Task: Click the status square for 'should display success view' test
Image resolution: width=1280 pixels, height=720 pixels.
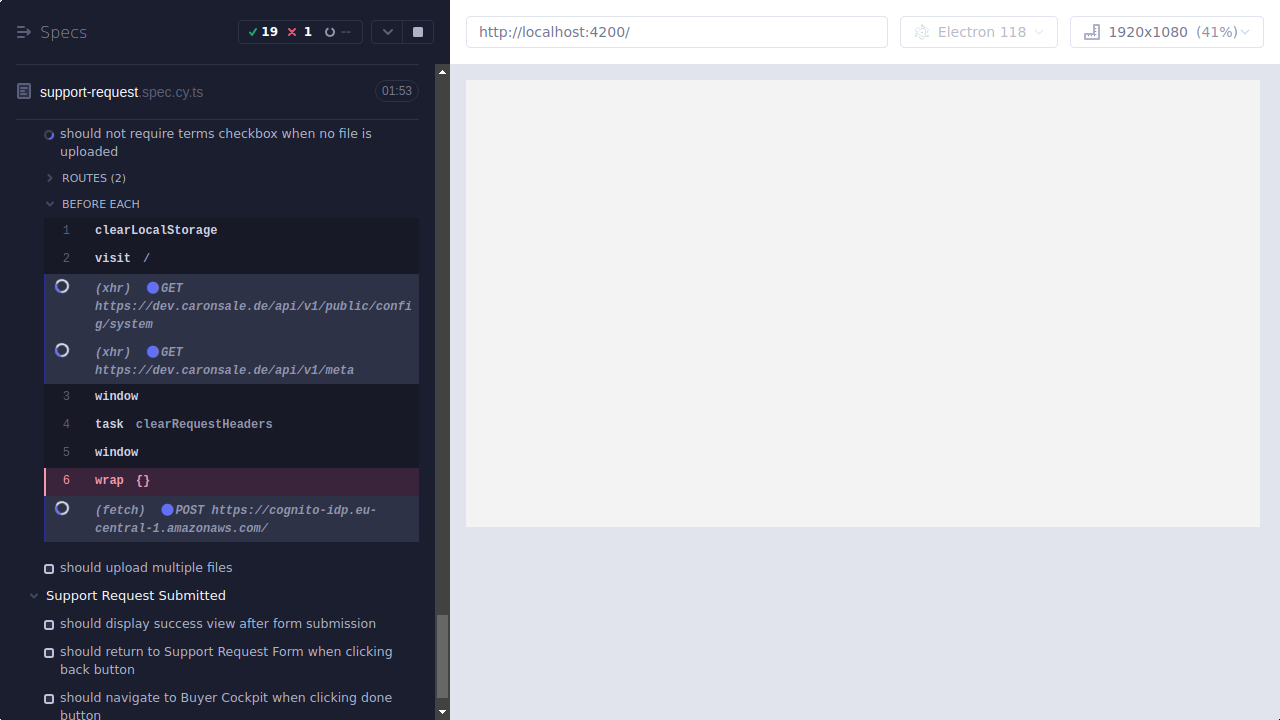Action: 48,624
